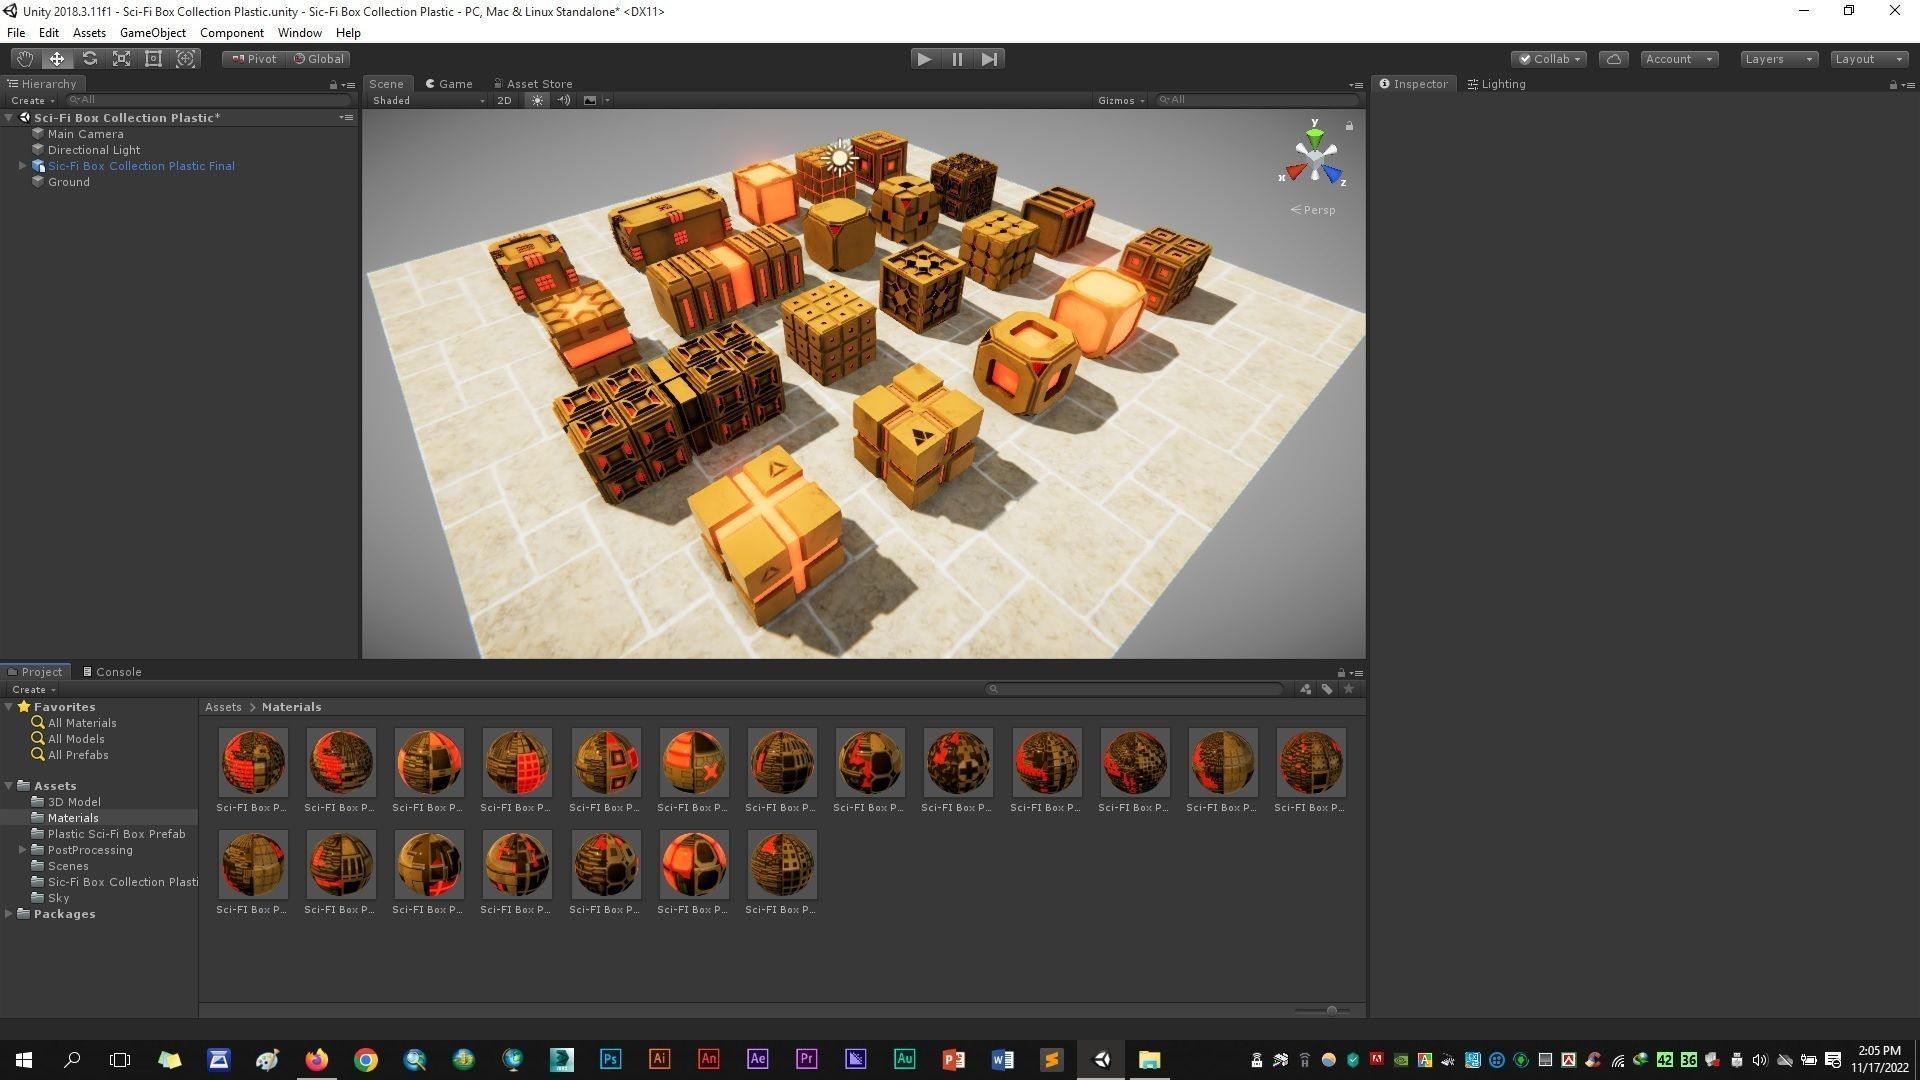Toggle 2D mode in the Scene view

tap(504, 100)
